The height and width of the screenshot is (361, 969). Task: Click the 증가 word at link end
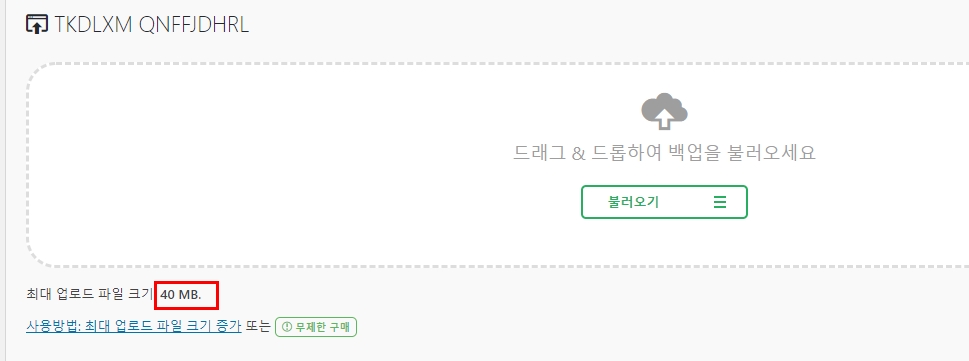point(229,326)
